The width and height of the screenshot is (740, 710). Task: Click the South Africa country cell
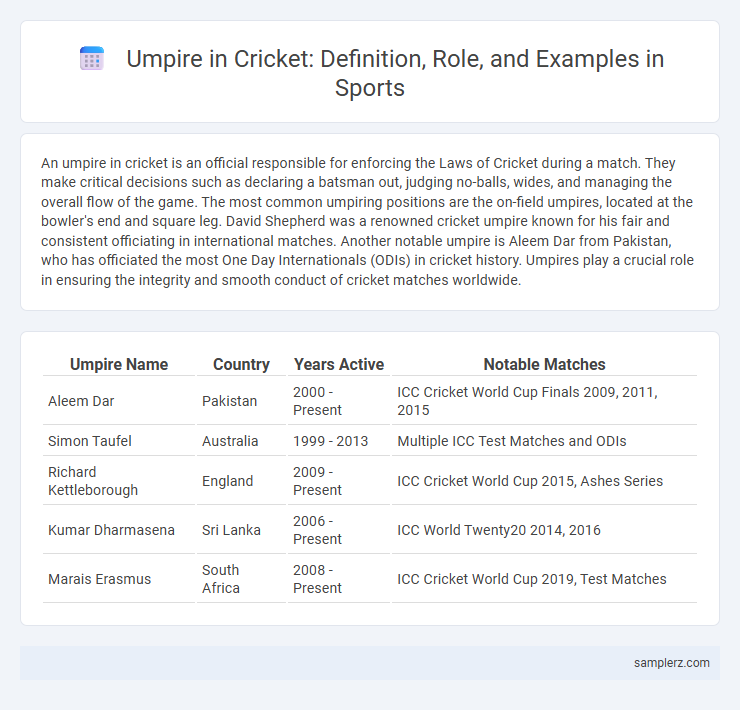(241, 579)
